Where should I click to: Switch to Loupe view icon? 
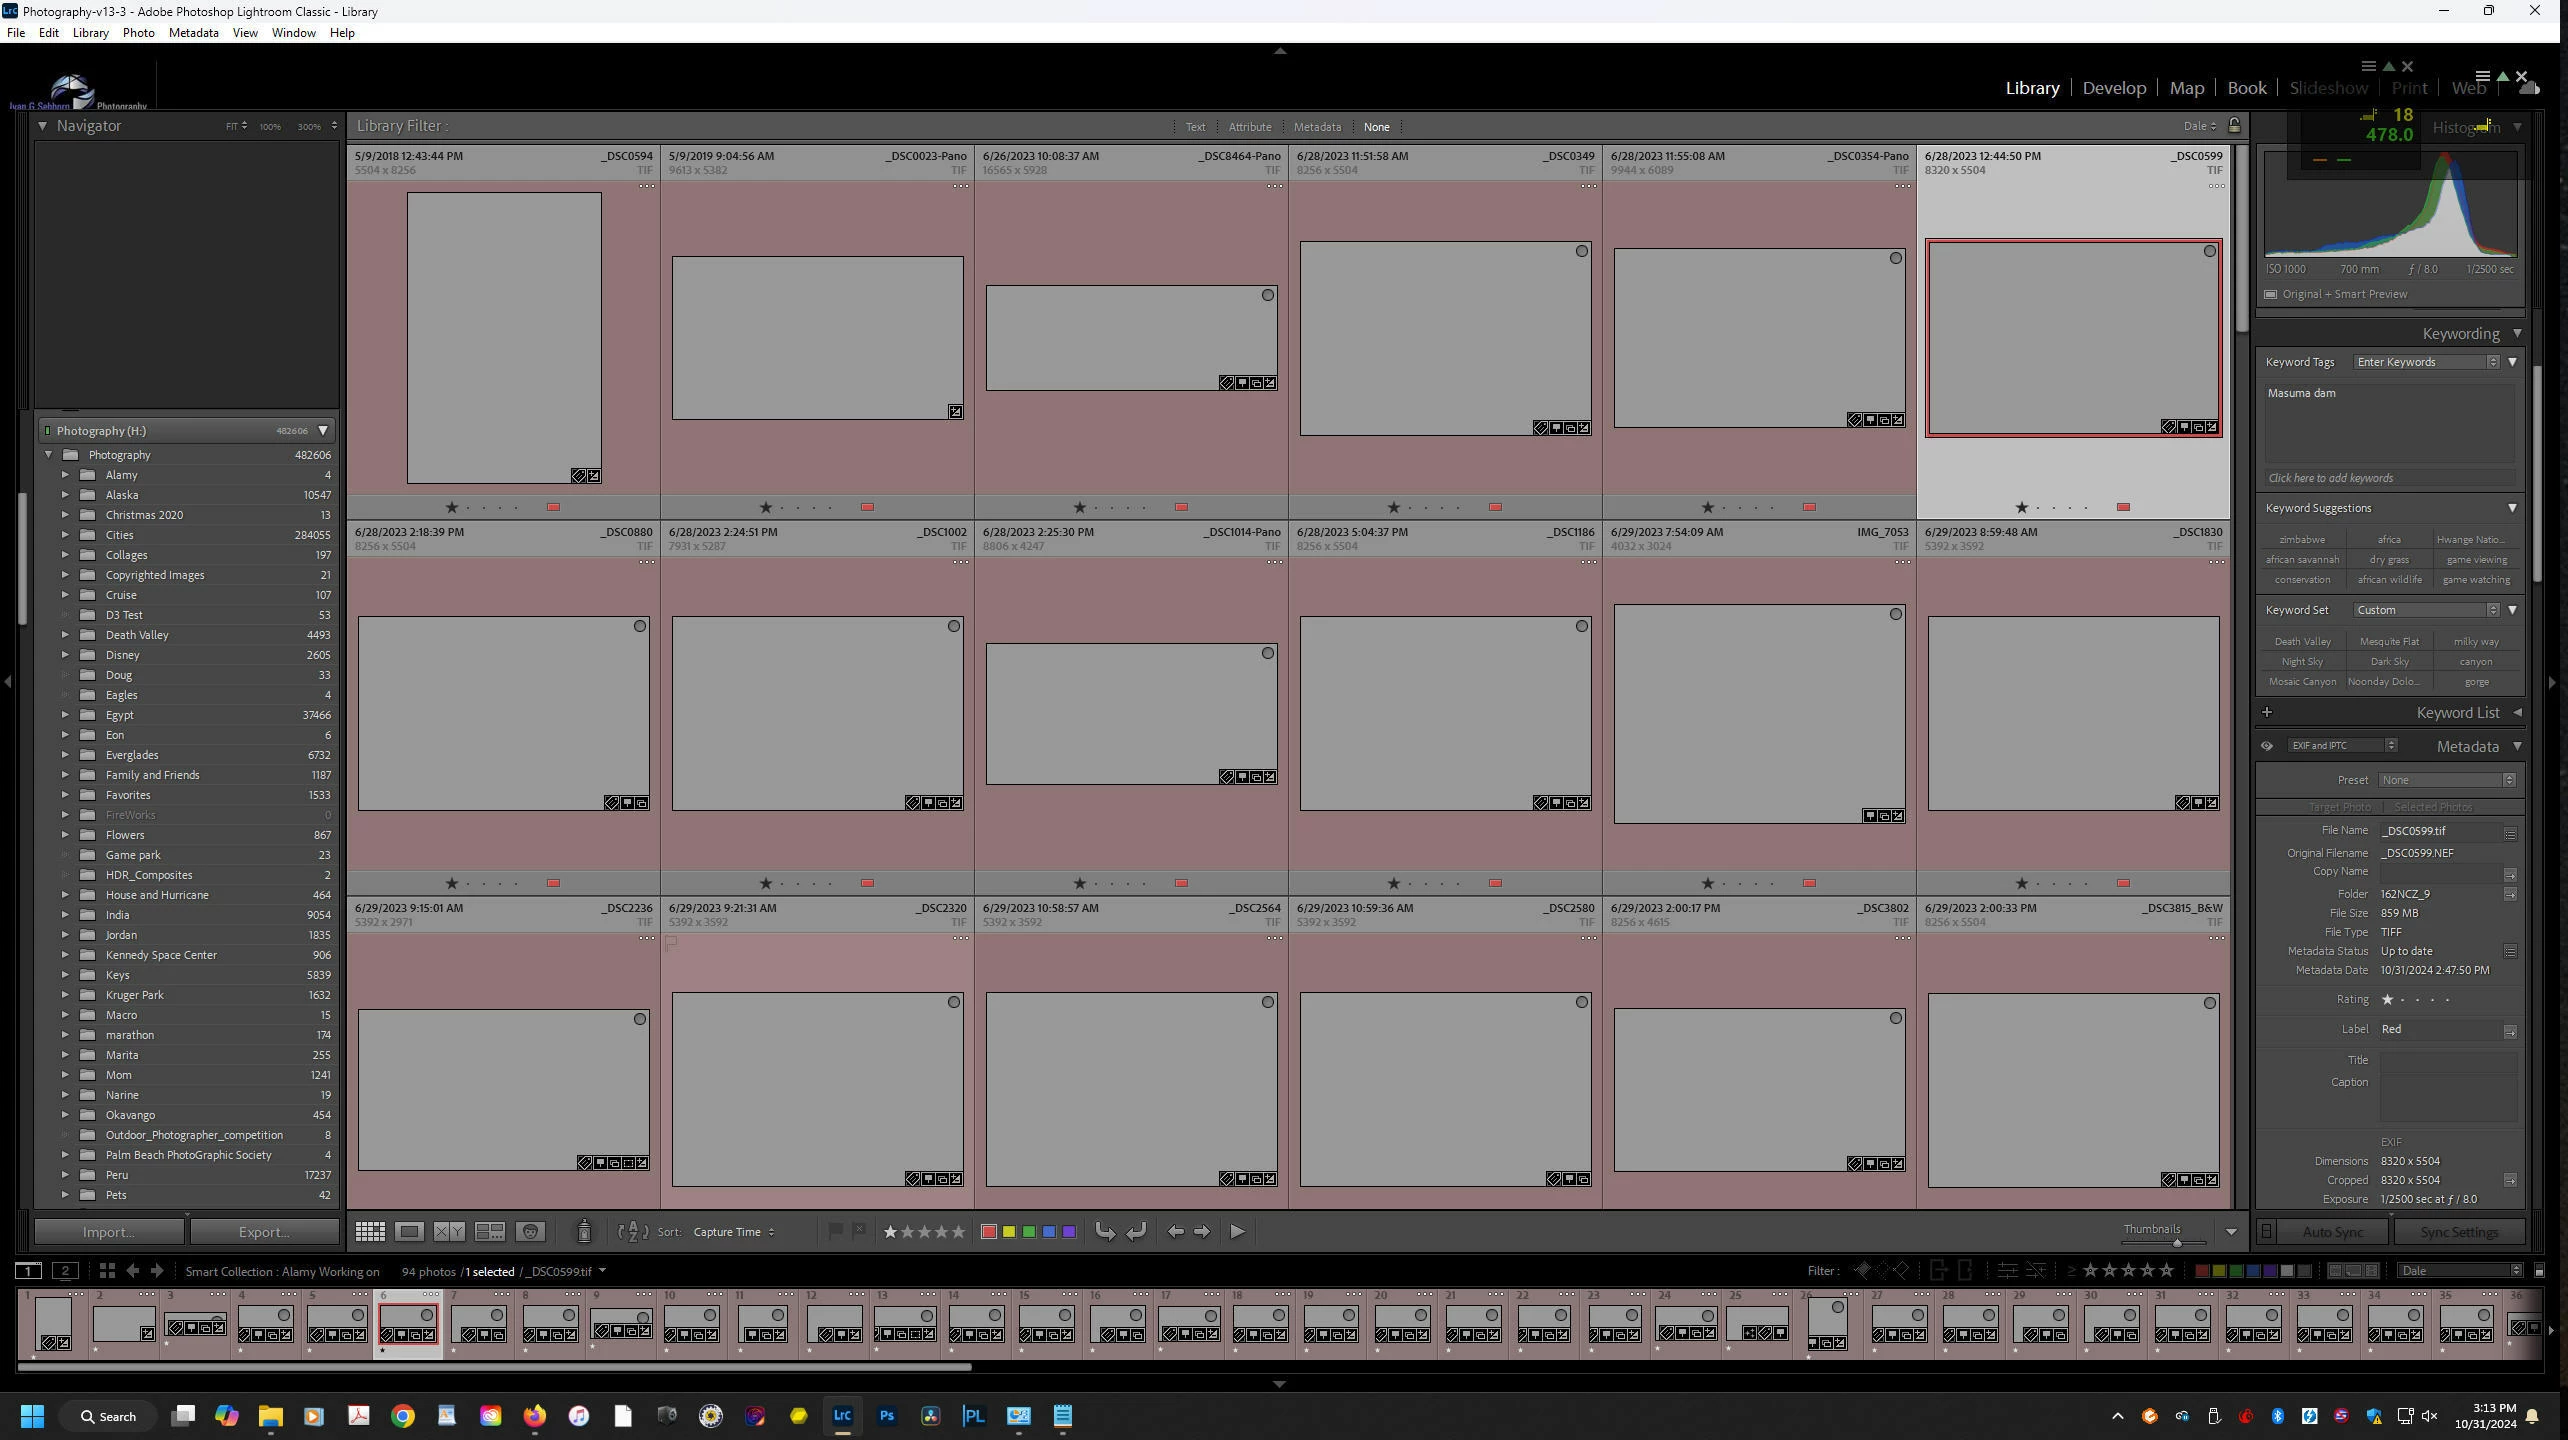(x=409, y=1232)
